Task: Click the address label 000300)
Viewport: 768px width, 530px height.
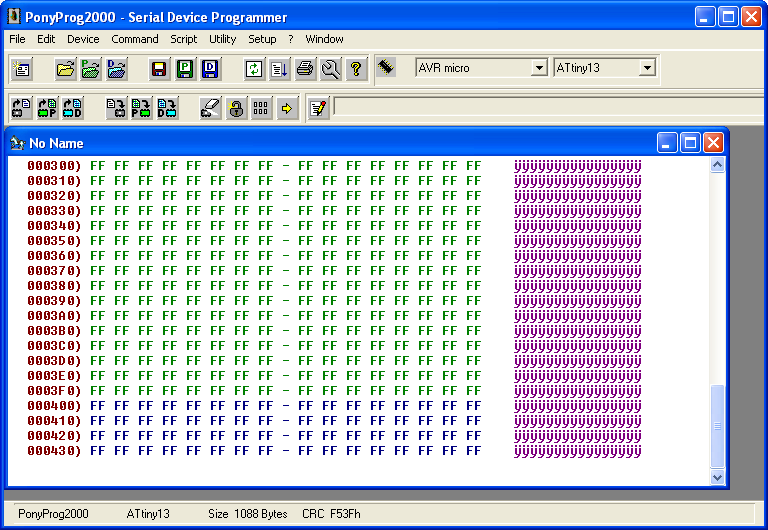Action: tap(54, 166)
